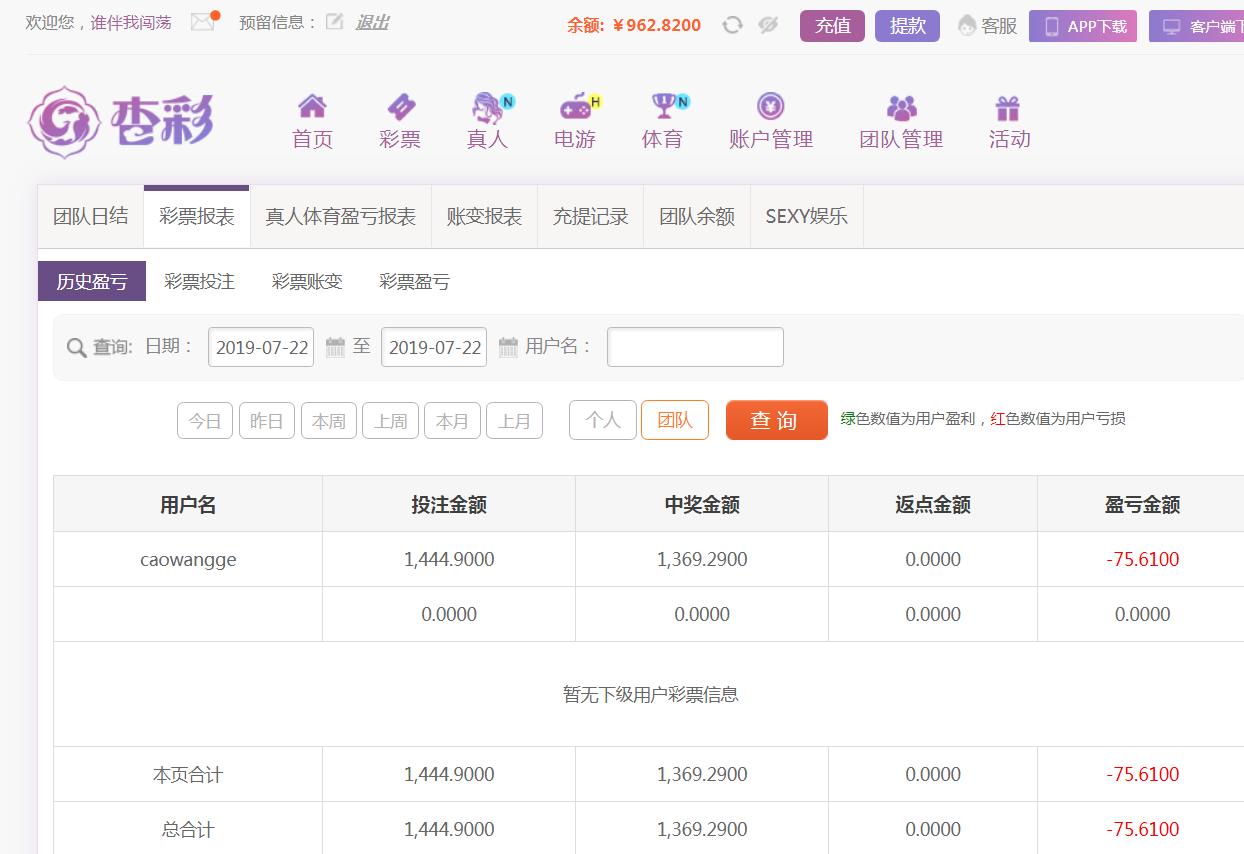Select the 个人 query mode
This screenshot has height=854, width=1244.
pyautogui.click(x=602, y=420)
